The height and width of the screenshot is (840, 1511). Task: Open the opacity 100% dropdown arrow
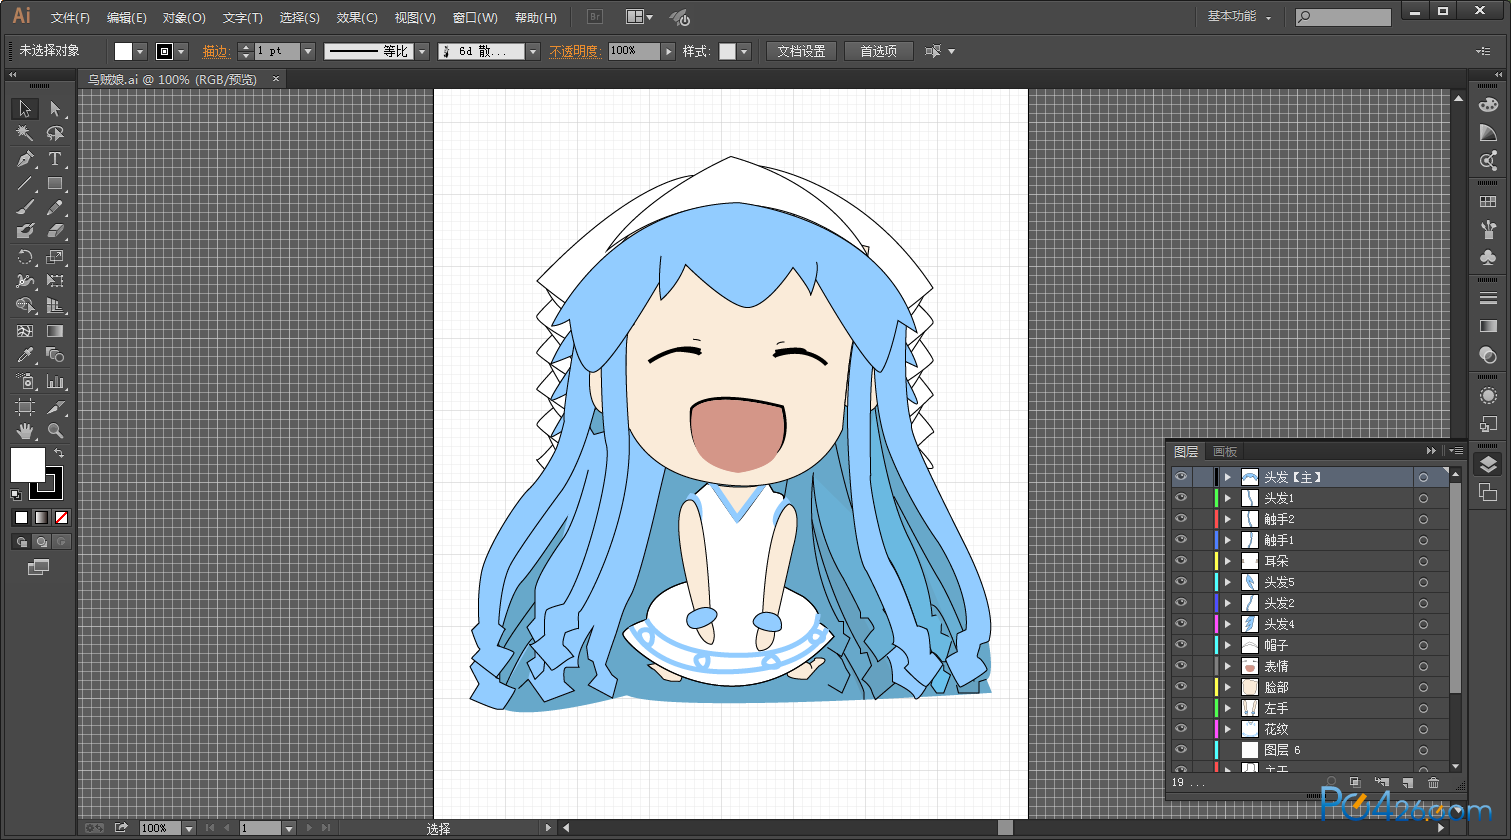click(668, 51)
